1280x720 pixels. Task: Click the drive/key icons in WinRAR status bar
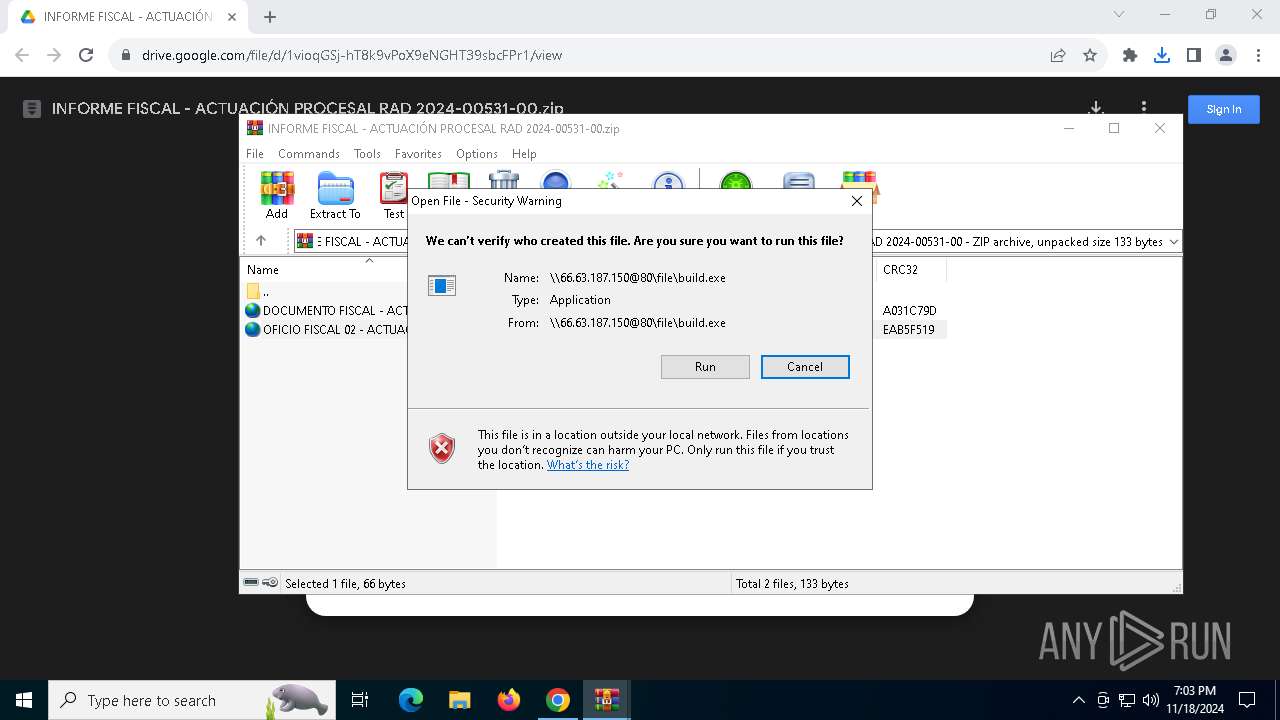261,583
